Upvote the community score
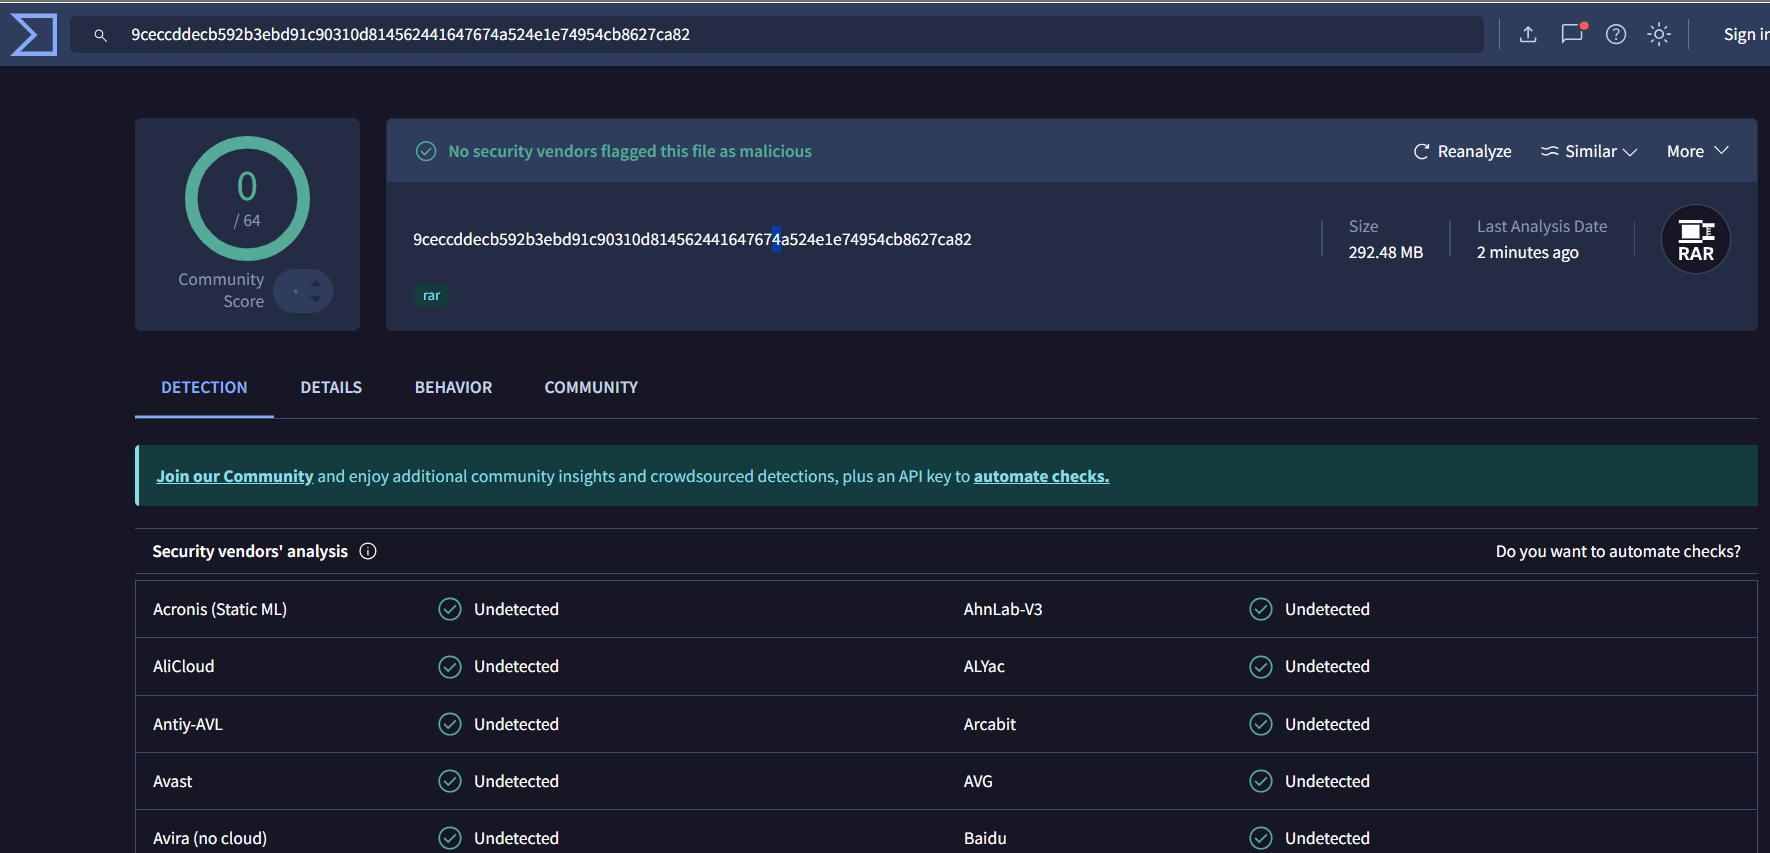The width and height of the screenshot is (1770, 853). pos(316,284)
